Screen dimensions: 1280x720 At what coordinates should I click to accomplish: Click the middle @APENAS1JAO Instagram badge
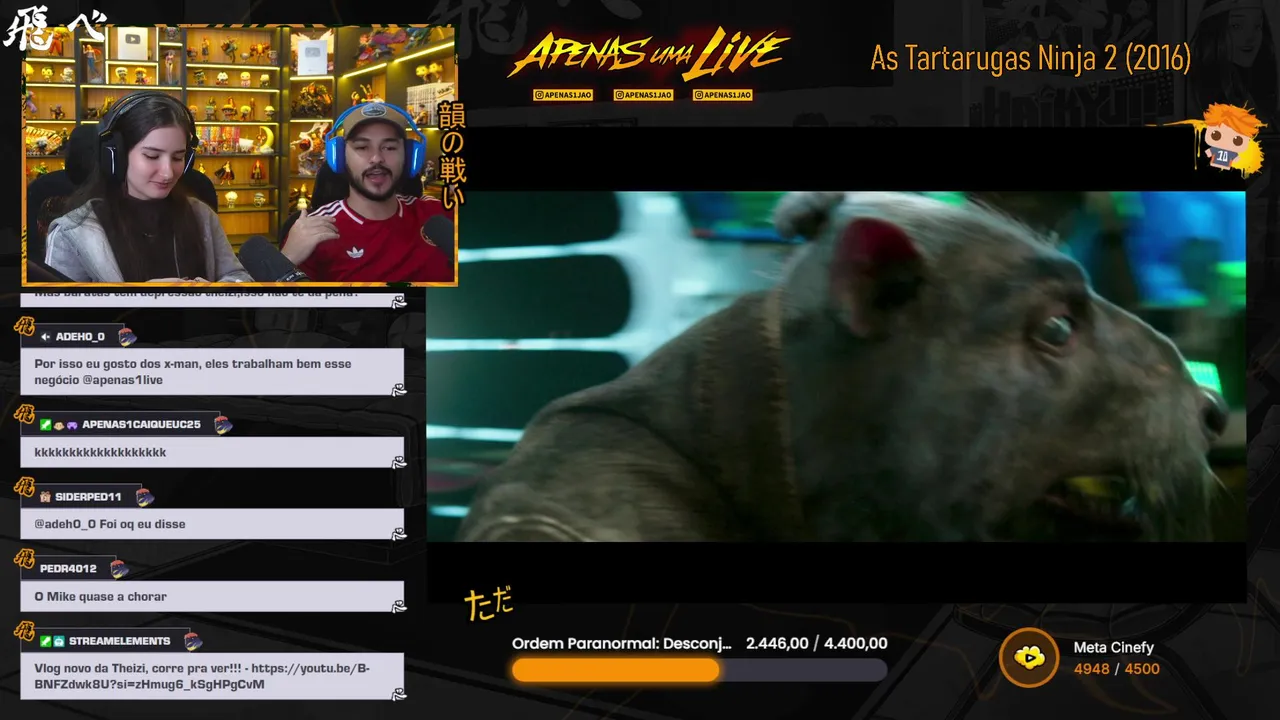point(643,95)
